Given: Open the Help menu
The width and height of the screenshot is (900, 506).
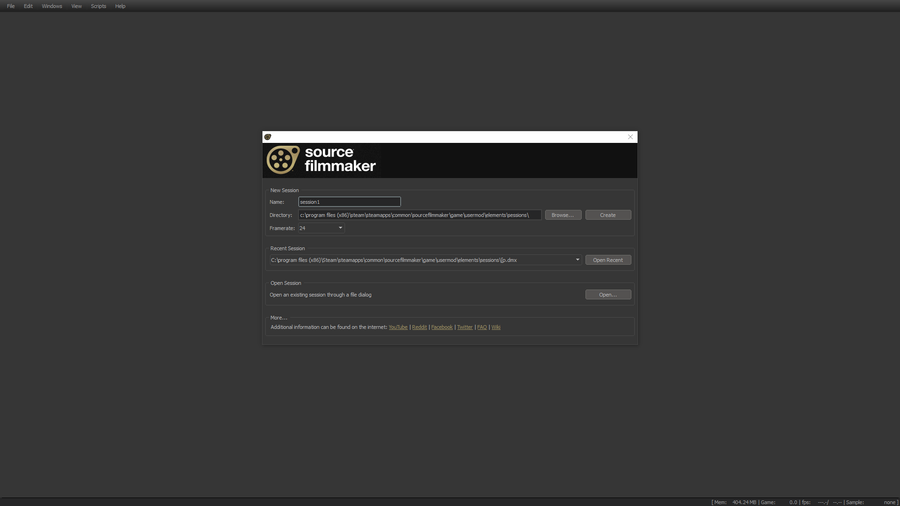Looking at the screenshot, I should tap(120, 6).
